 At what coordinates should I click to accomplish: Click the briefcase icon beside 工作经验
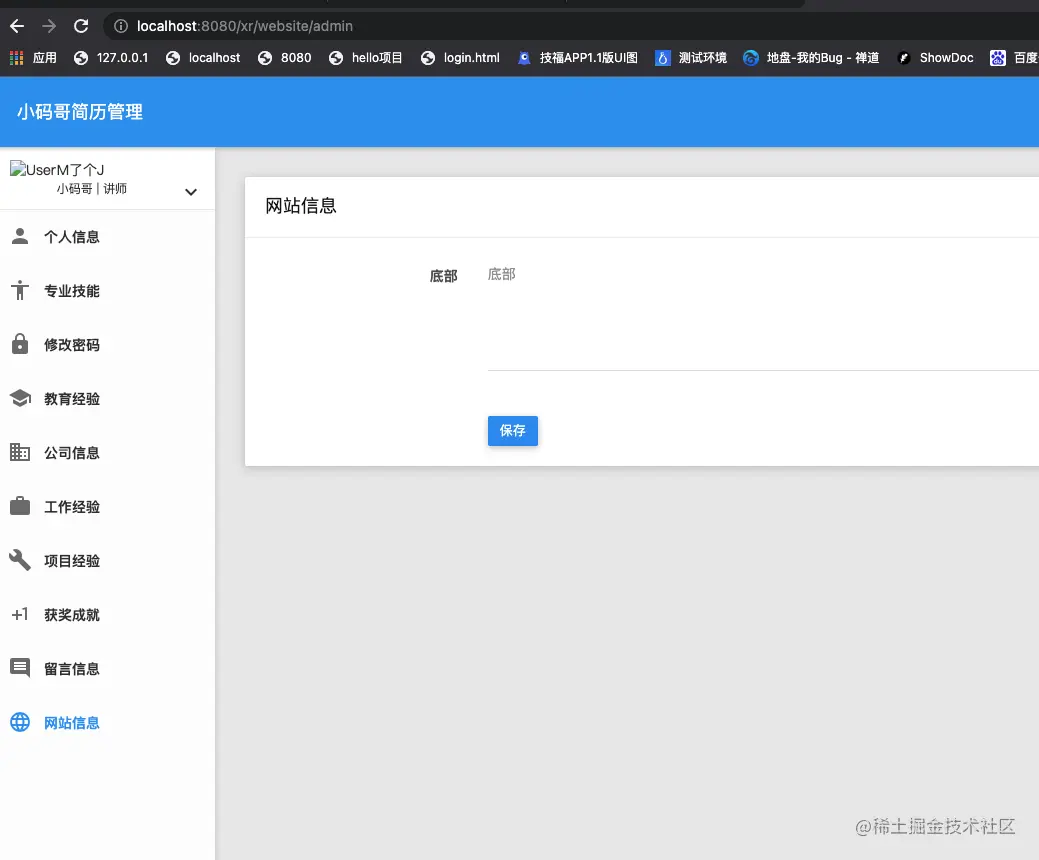click(x=20, y=506)
